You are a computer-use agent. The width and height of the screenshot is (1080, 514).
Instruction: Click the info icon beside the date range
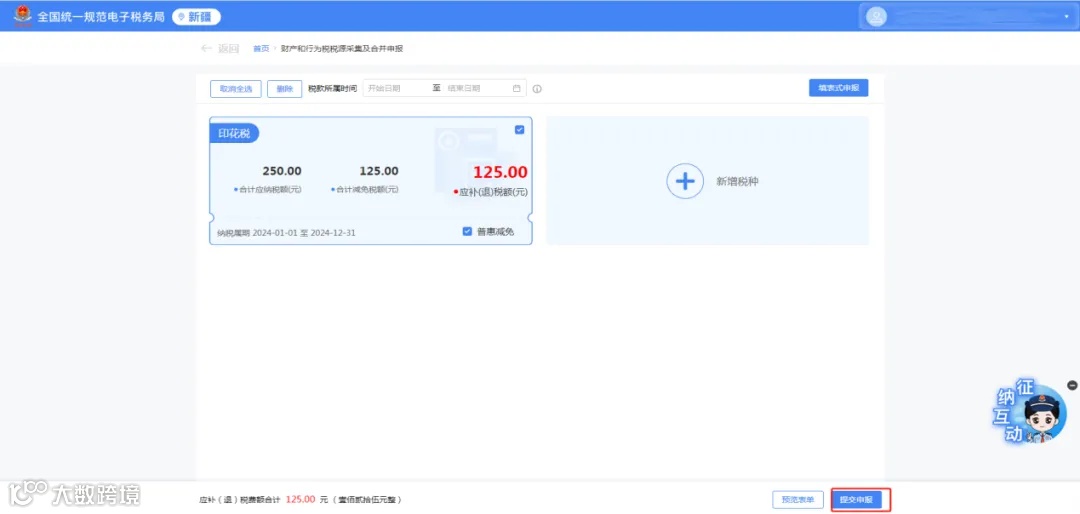pos(537,89)
